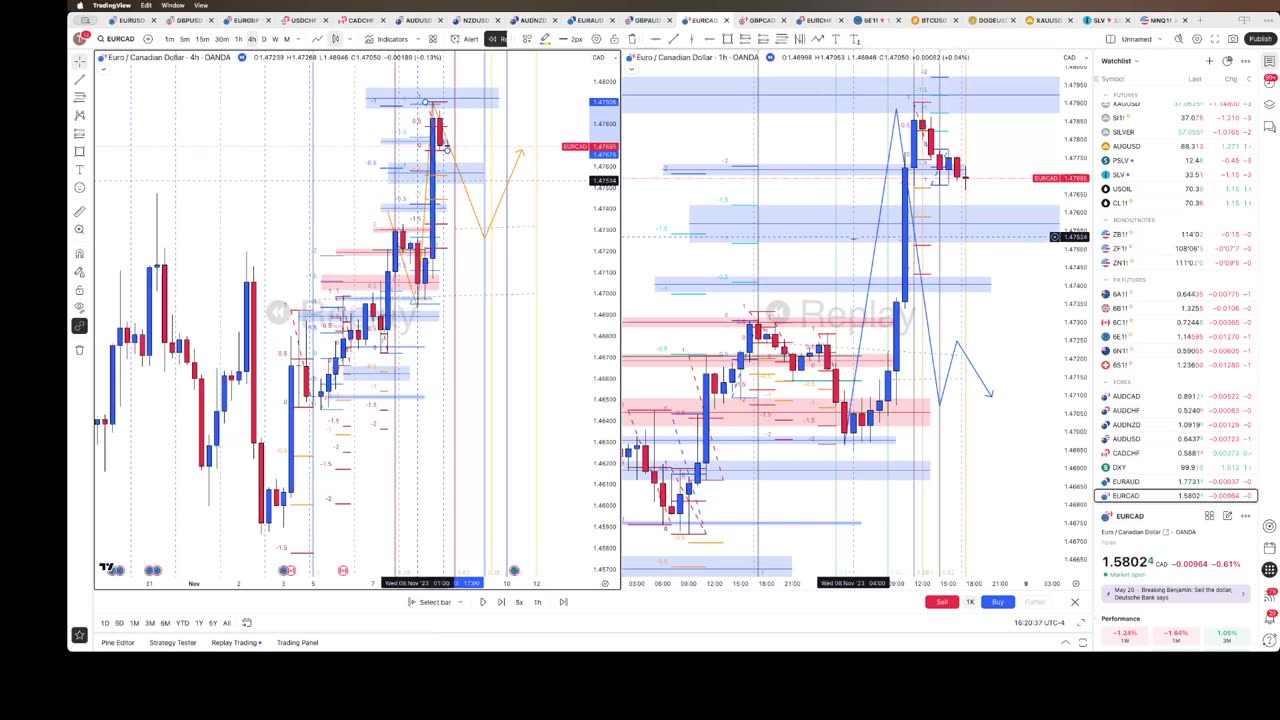
Task: Open the replay interval 1h selector
Action: pos(537,602)
